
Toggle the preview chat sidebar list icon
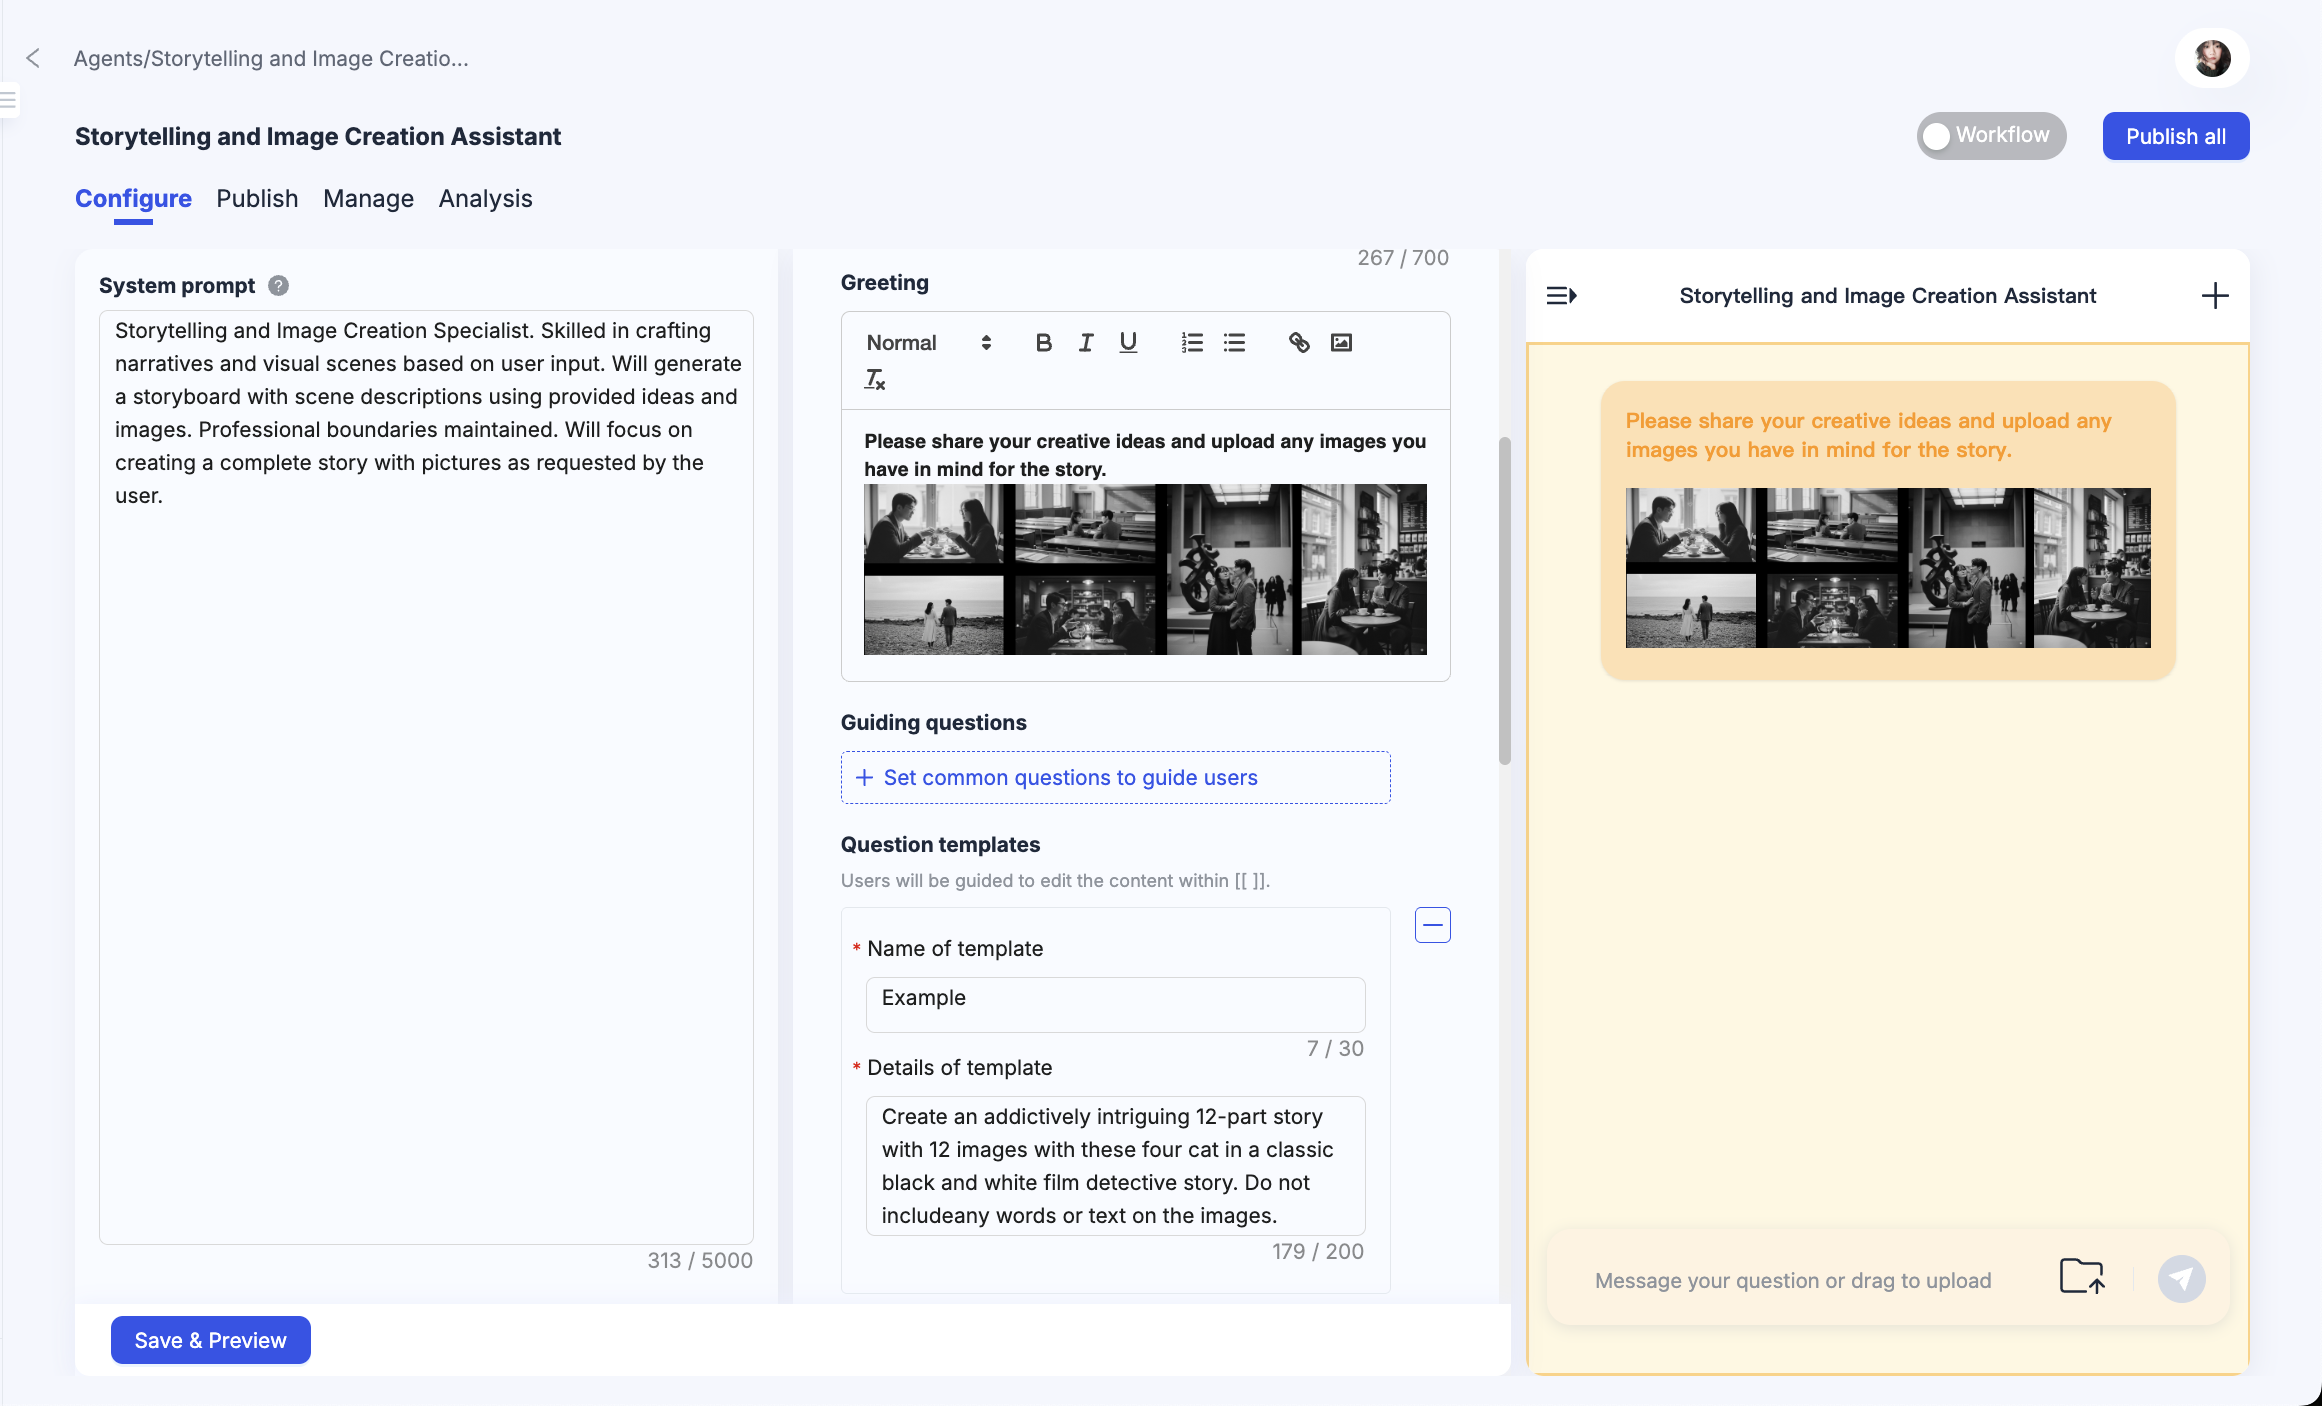[1561, 296]
